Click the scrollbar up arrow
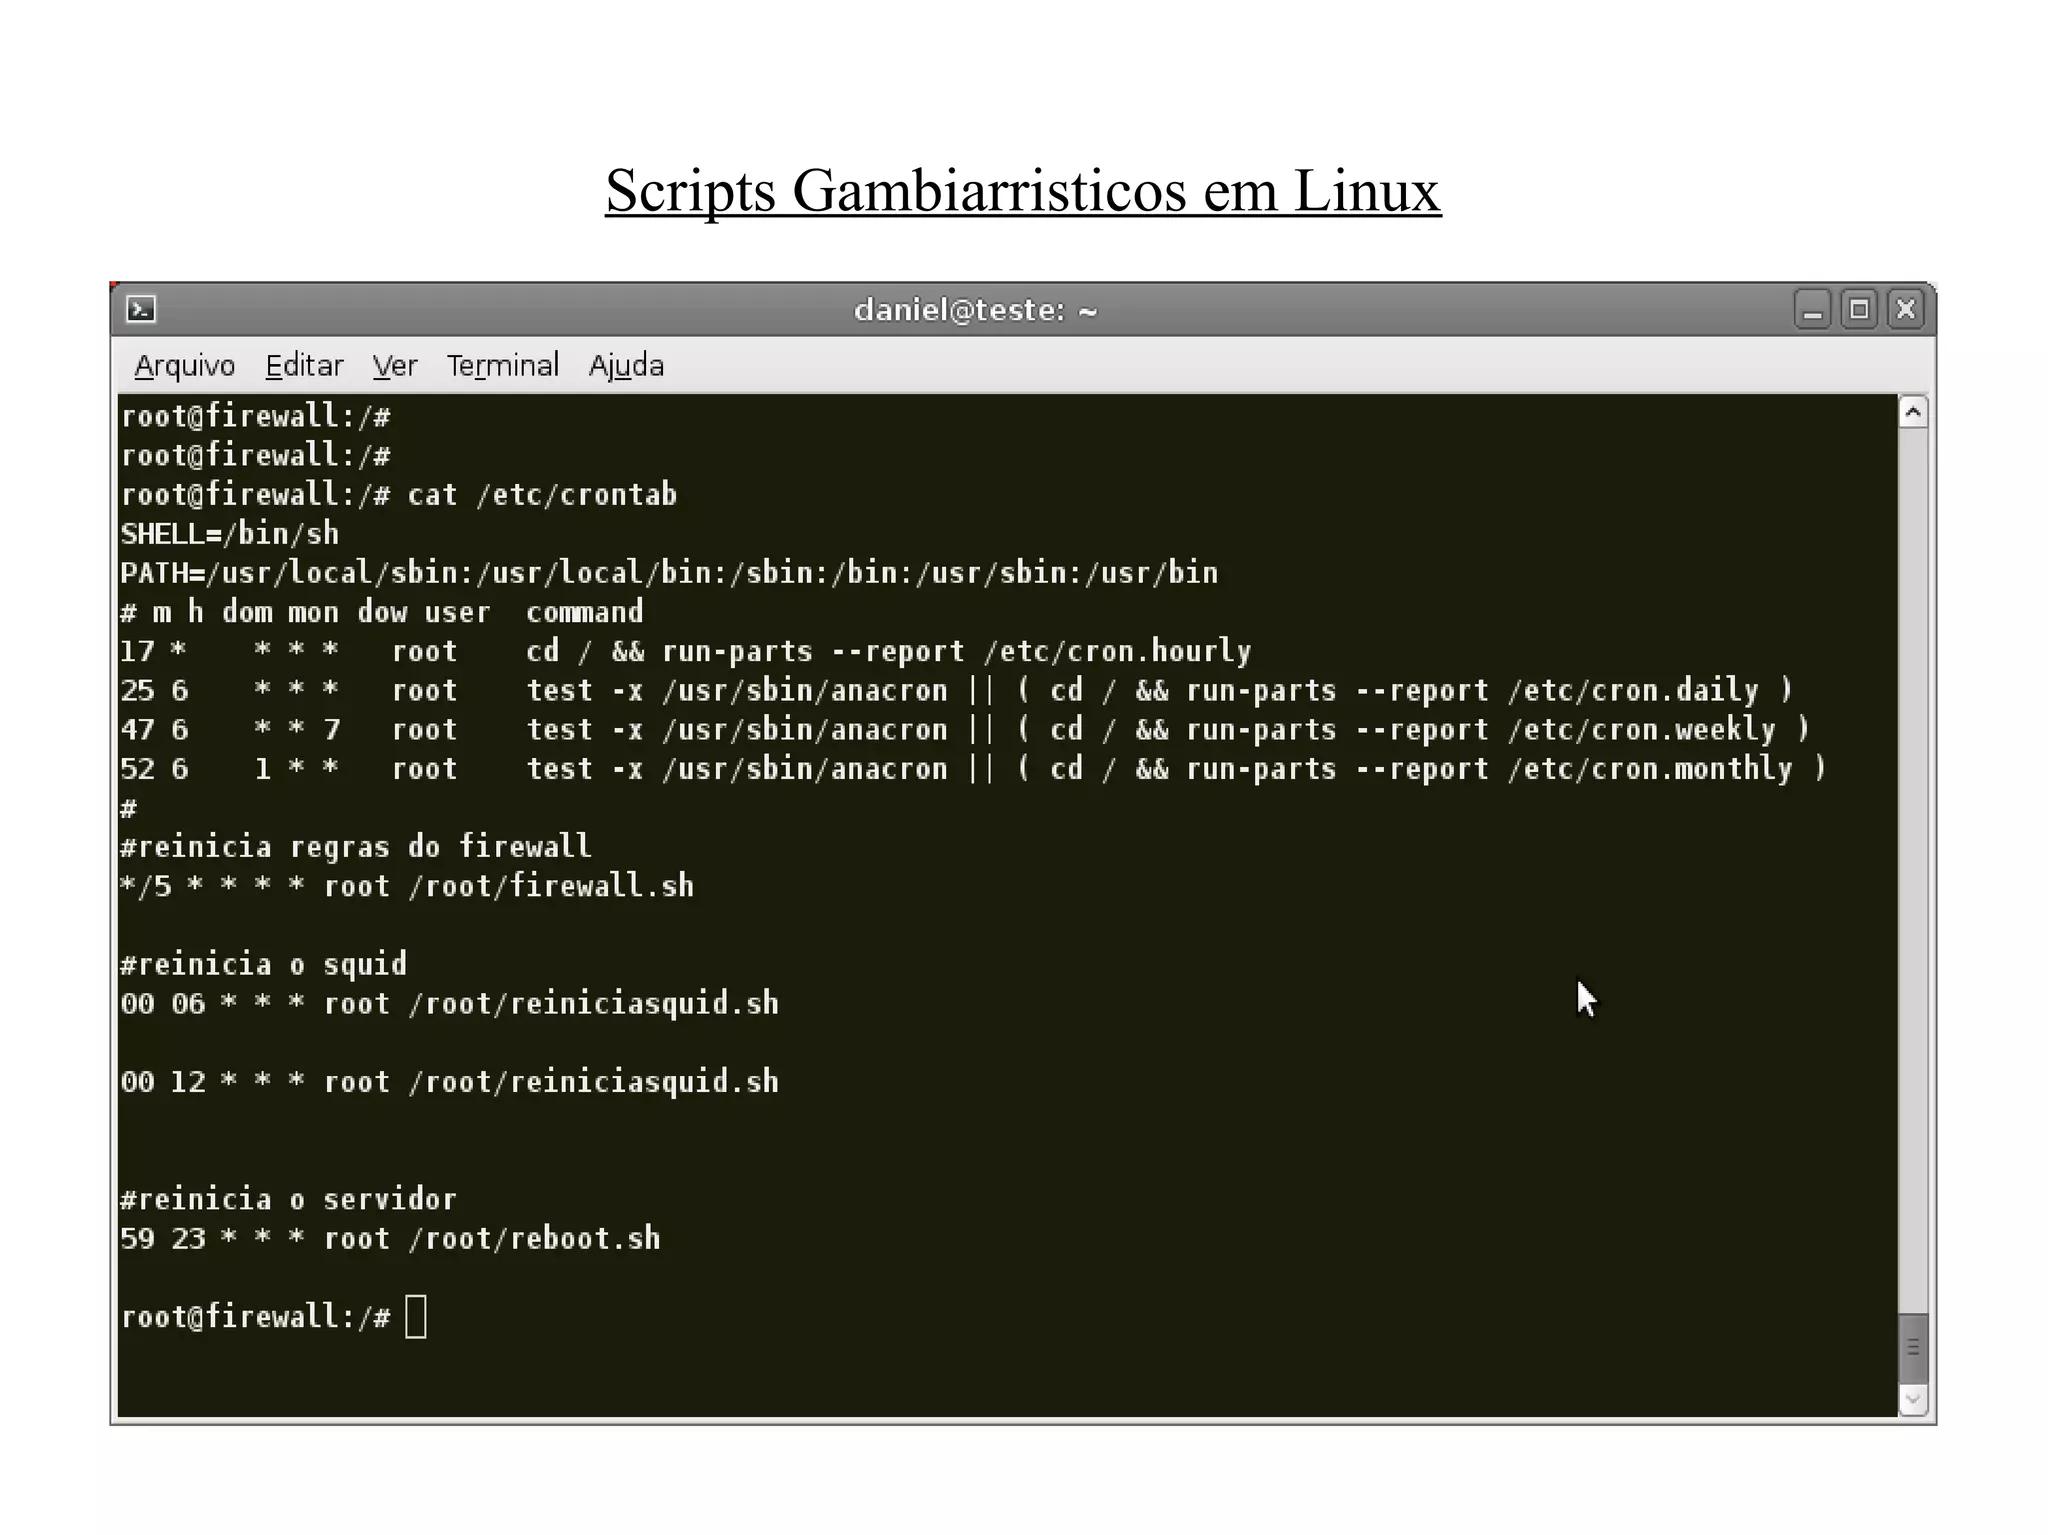2048x1535 pixels. 1913,412
